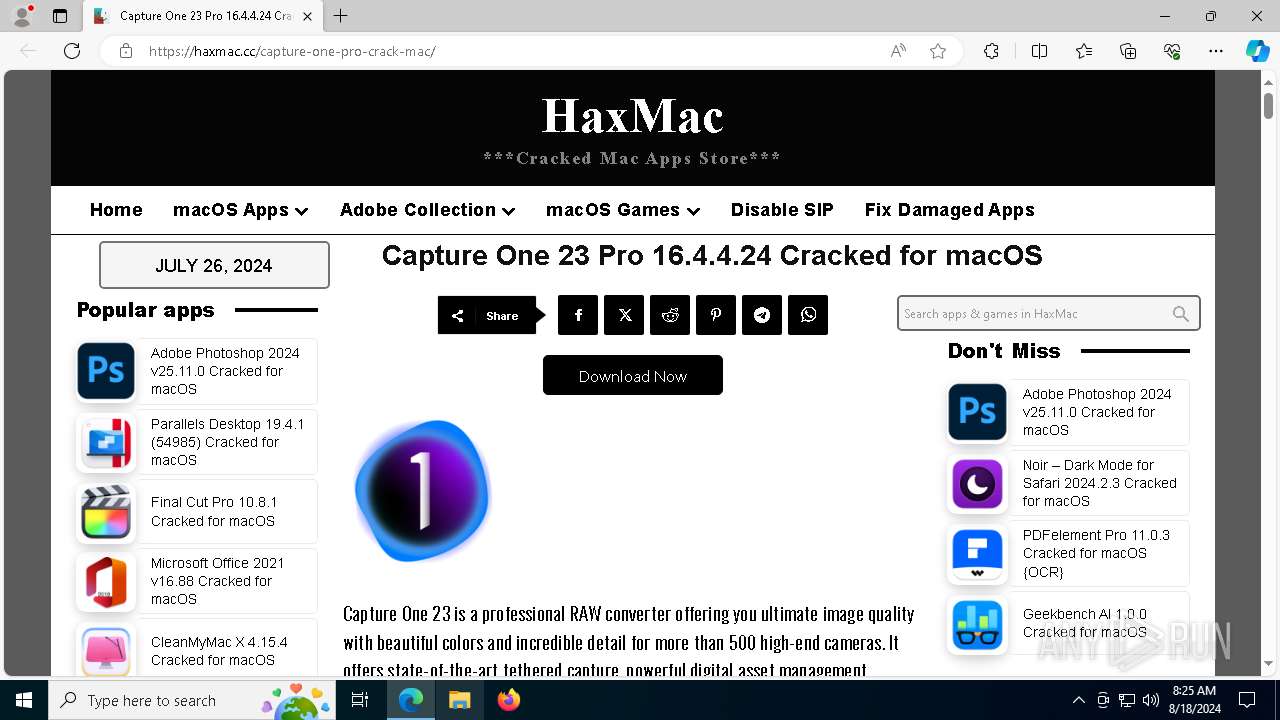
Task: Share the article on Facebook
Action: coord(578,315)
